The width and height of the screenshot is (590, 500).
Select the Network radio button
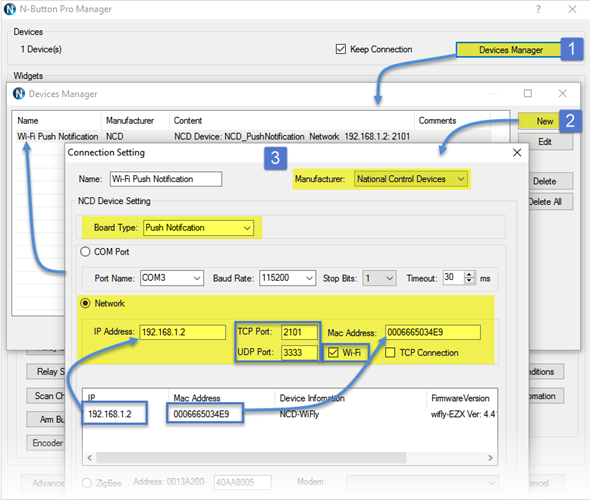click(85, 303)
